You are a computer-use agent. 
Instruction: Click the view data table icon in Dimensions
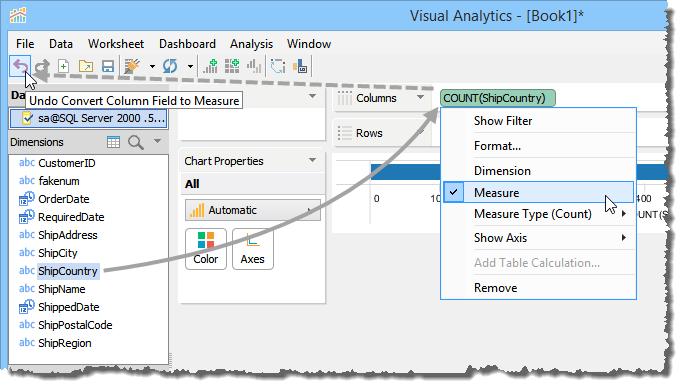(113, 142)
